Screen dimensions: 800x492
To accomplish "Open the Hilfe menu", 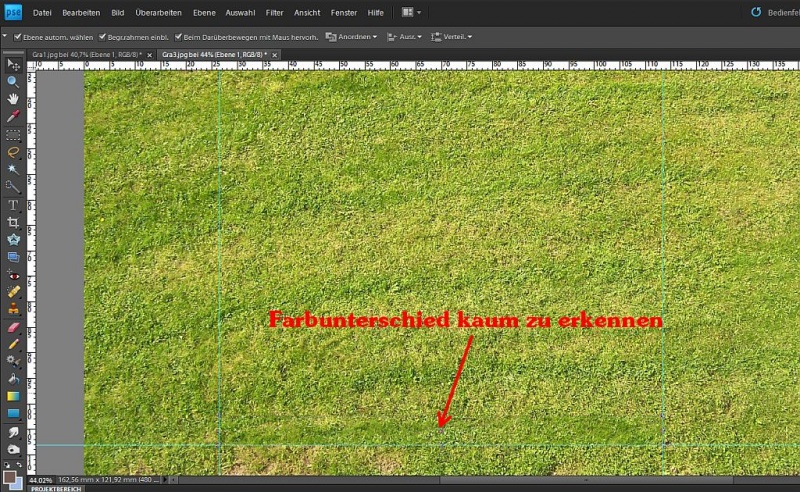I will [x=376, y=13].
